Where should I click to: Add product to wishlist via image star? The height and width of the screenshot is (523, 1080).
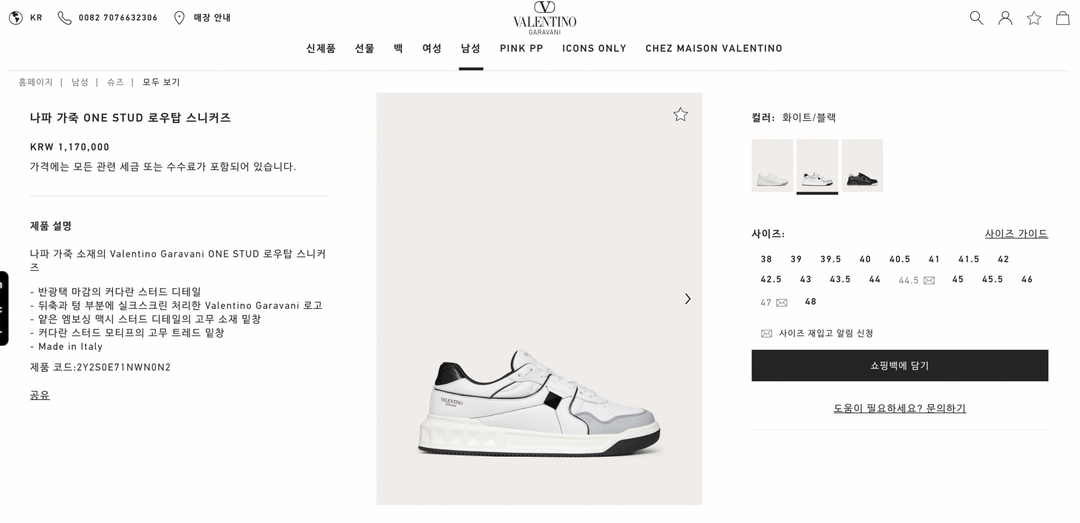click(681, 114)
